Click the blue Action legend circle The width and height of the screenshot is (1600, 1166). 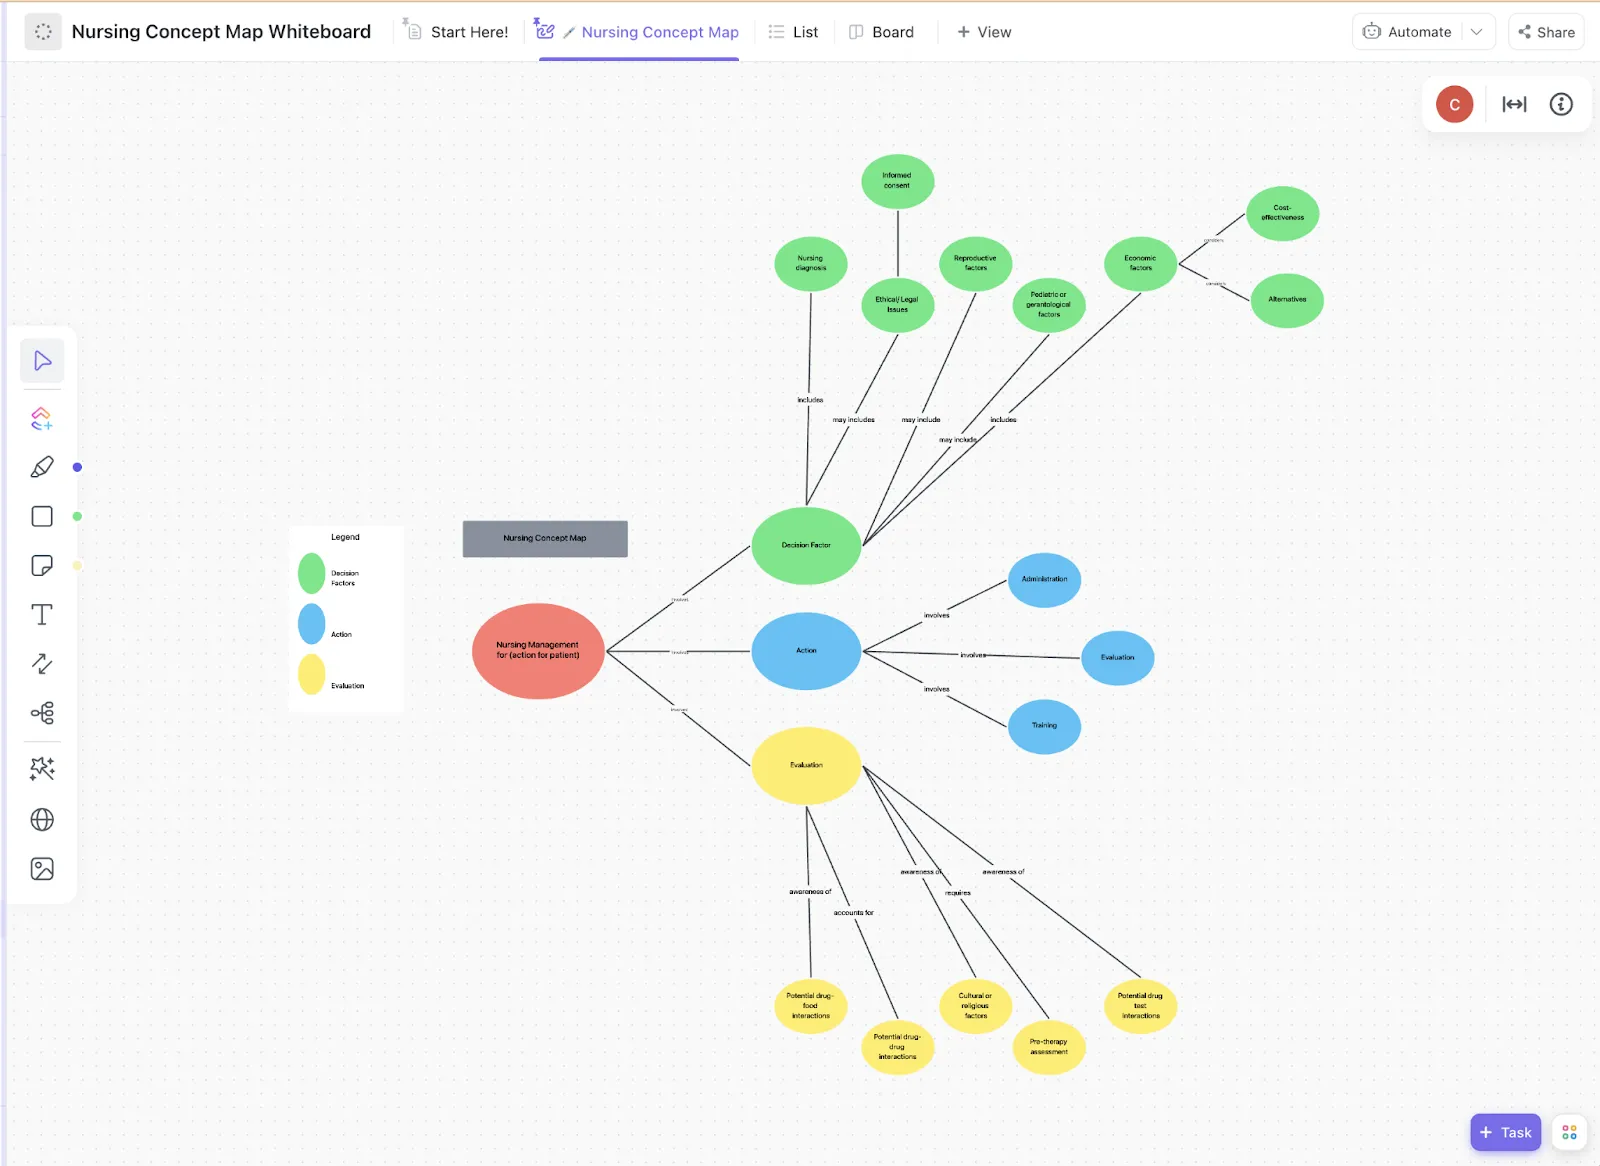pos(312,624)
